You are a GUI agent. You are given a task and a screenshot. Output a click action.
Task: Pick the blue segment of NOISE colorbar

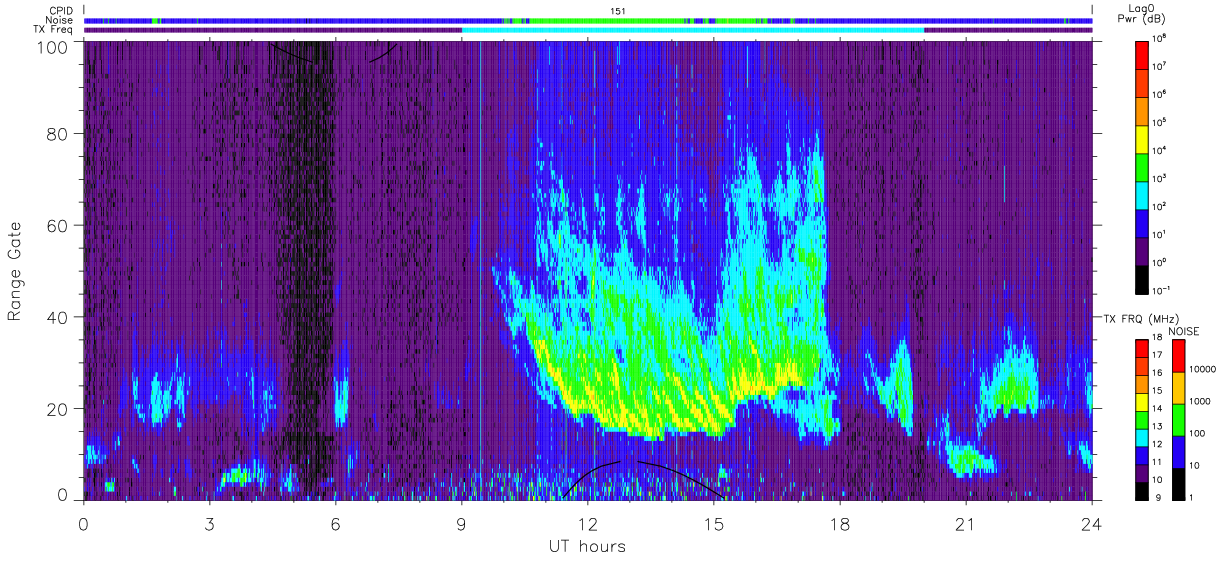[x=1178, y=452]
